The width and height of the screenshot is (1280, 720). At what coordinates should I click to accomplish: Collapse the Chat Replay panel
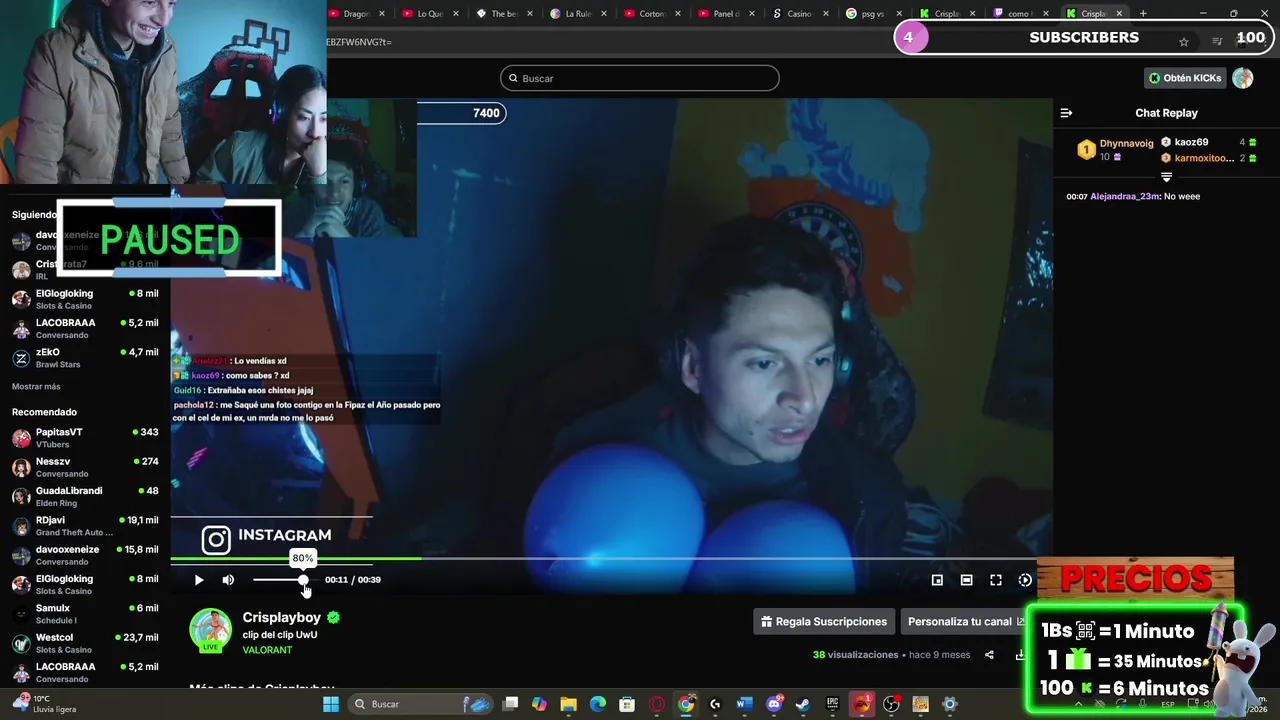(x=1066, y=113)
